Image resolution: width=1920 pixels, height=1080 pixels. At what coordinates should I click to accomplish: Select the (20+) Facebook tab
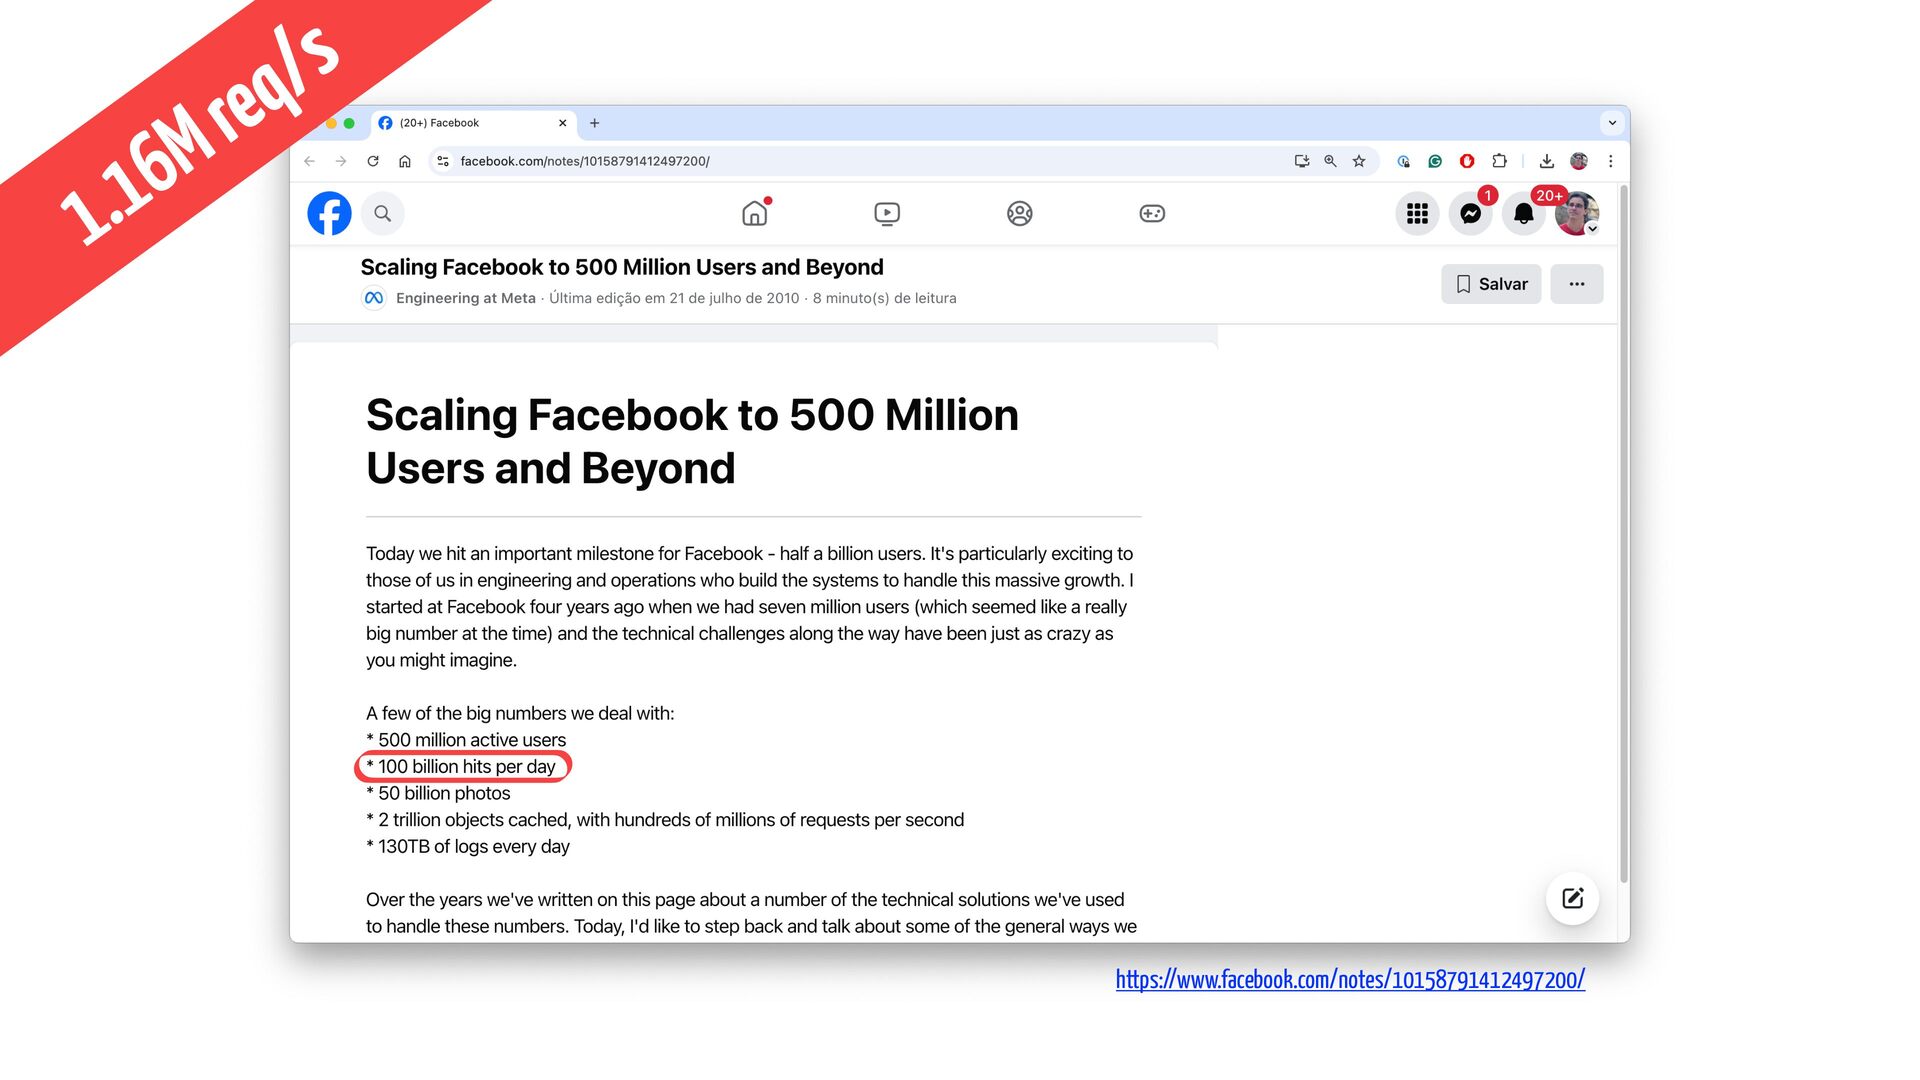(x=473, y=123)
